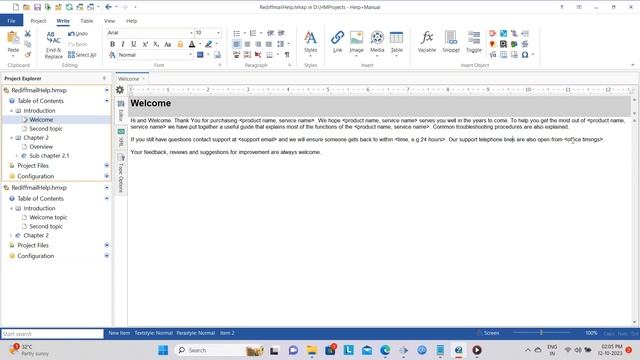Click the font color A swatch
The height and width of the screenshot is (360, 640).
(x=191, y=44)
